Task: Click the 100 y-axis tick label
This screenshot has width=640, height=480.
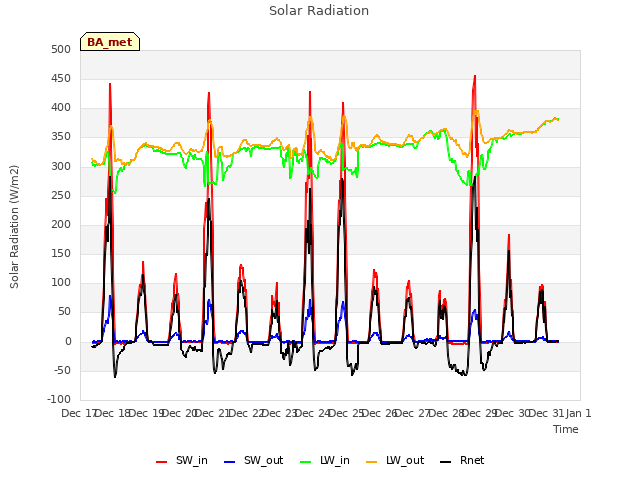Action: (61, 282)
